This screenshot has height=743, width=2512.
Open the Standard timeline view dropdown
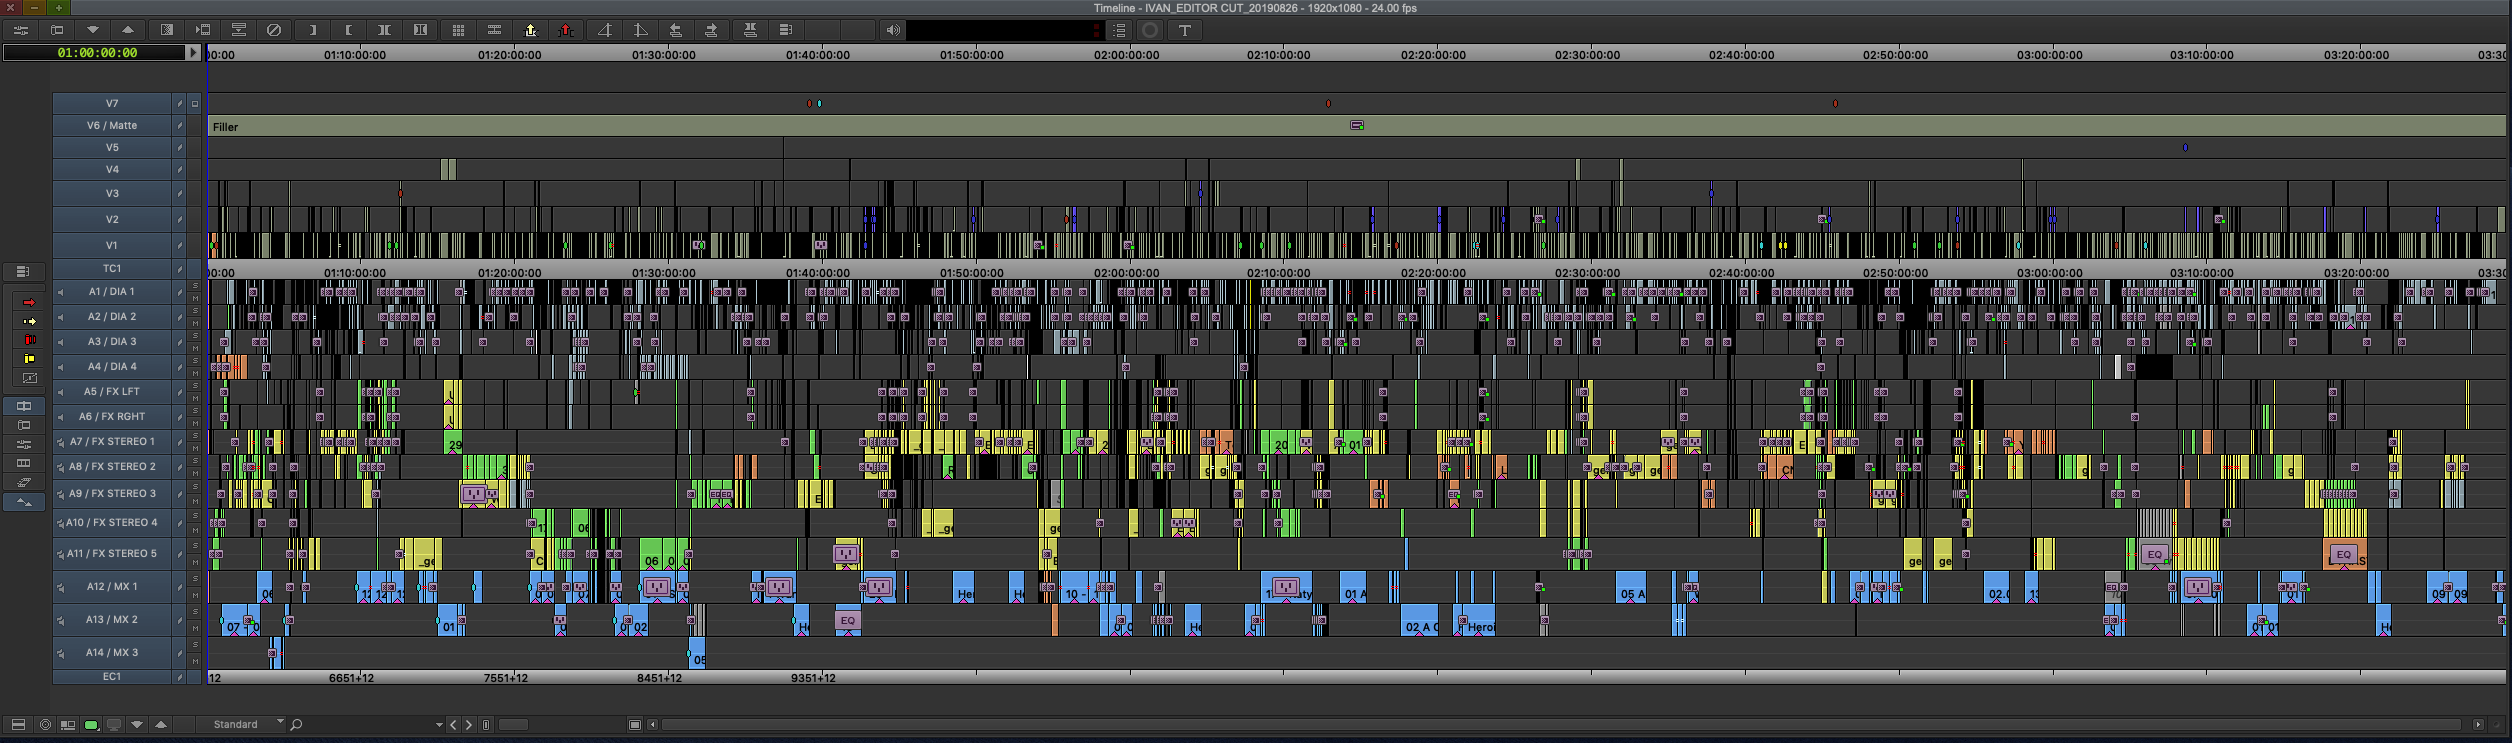click(239, 724)
